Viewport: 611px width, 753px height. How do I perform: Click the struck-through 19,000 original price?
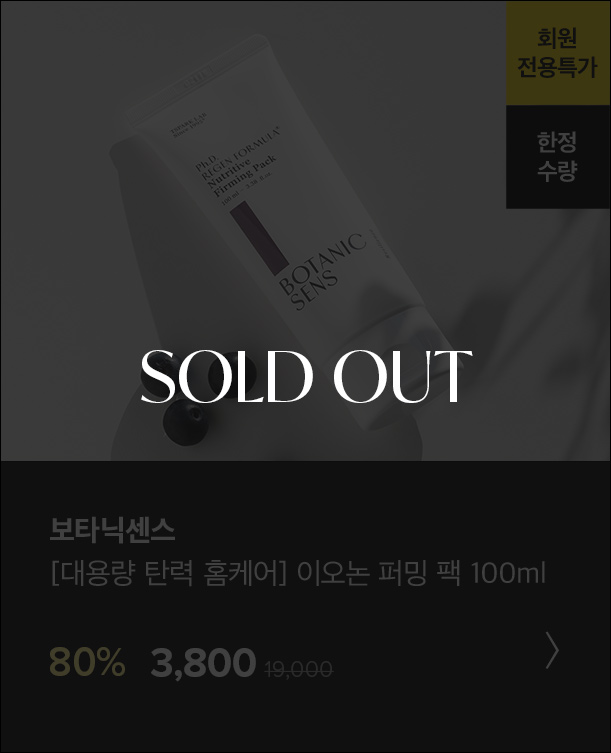[298, 669]
